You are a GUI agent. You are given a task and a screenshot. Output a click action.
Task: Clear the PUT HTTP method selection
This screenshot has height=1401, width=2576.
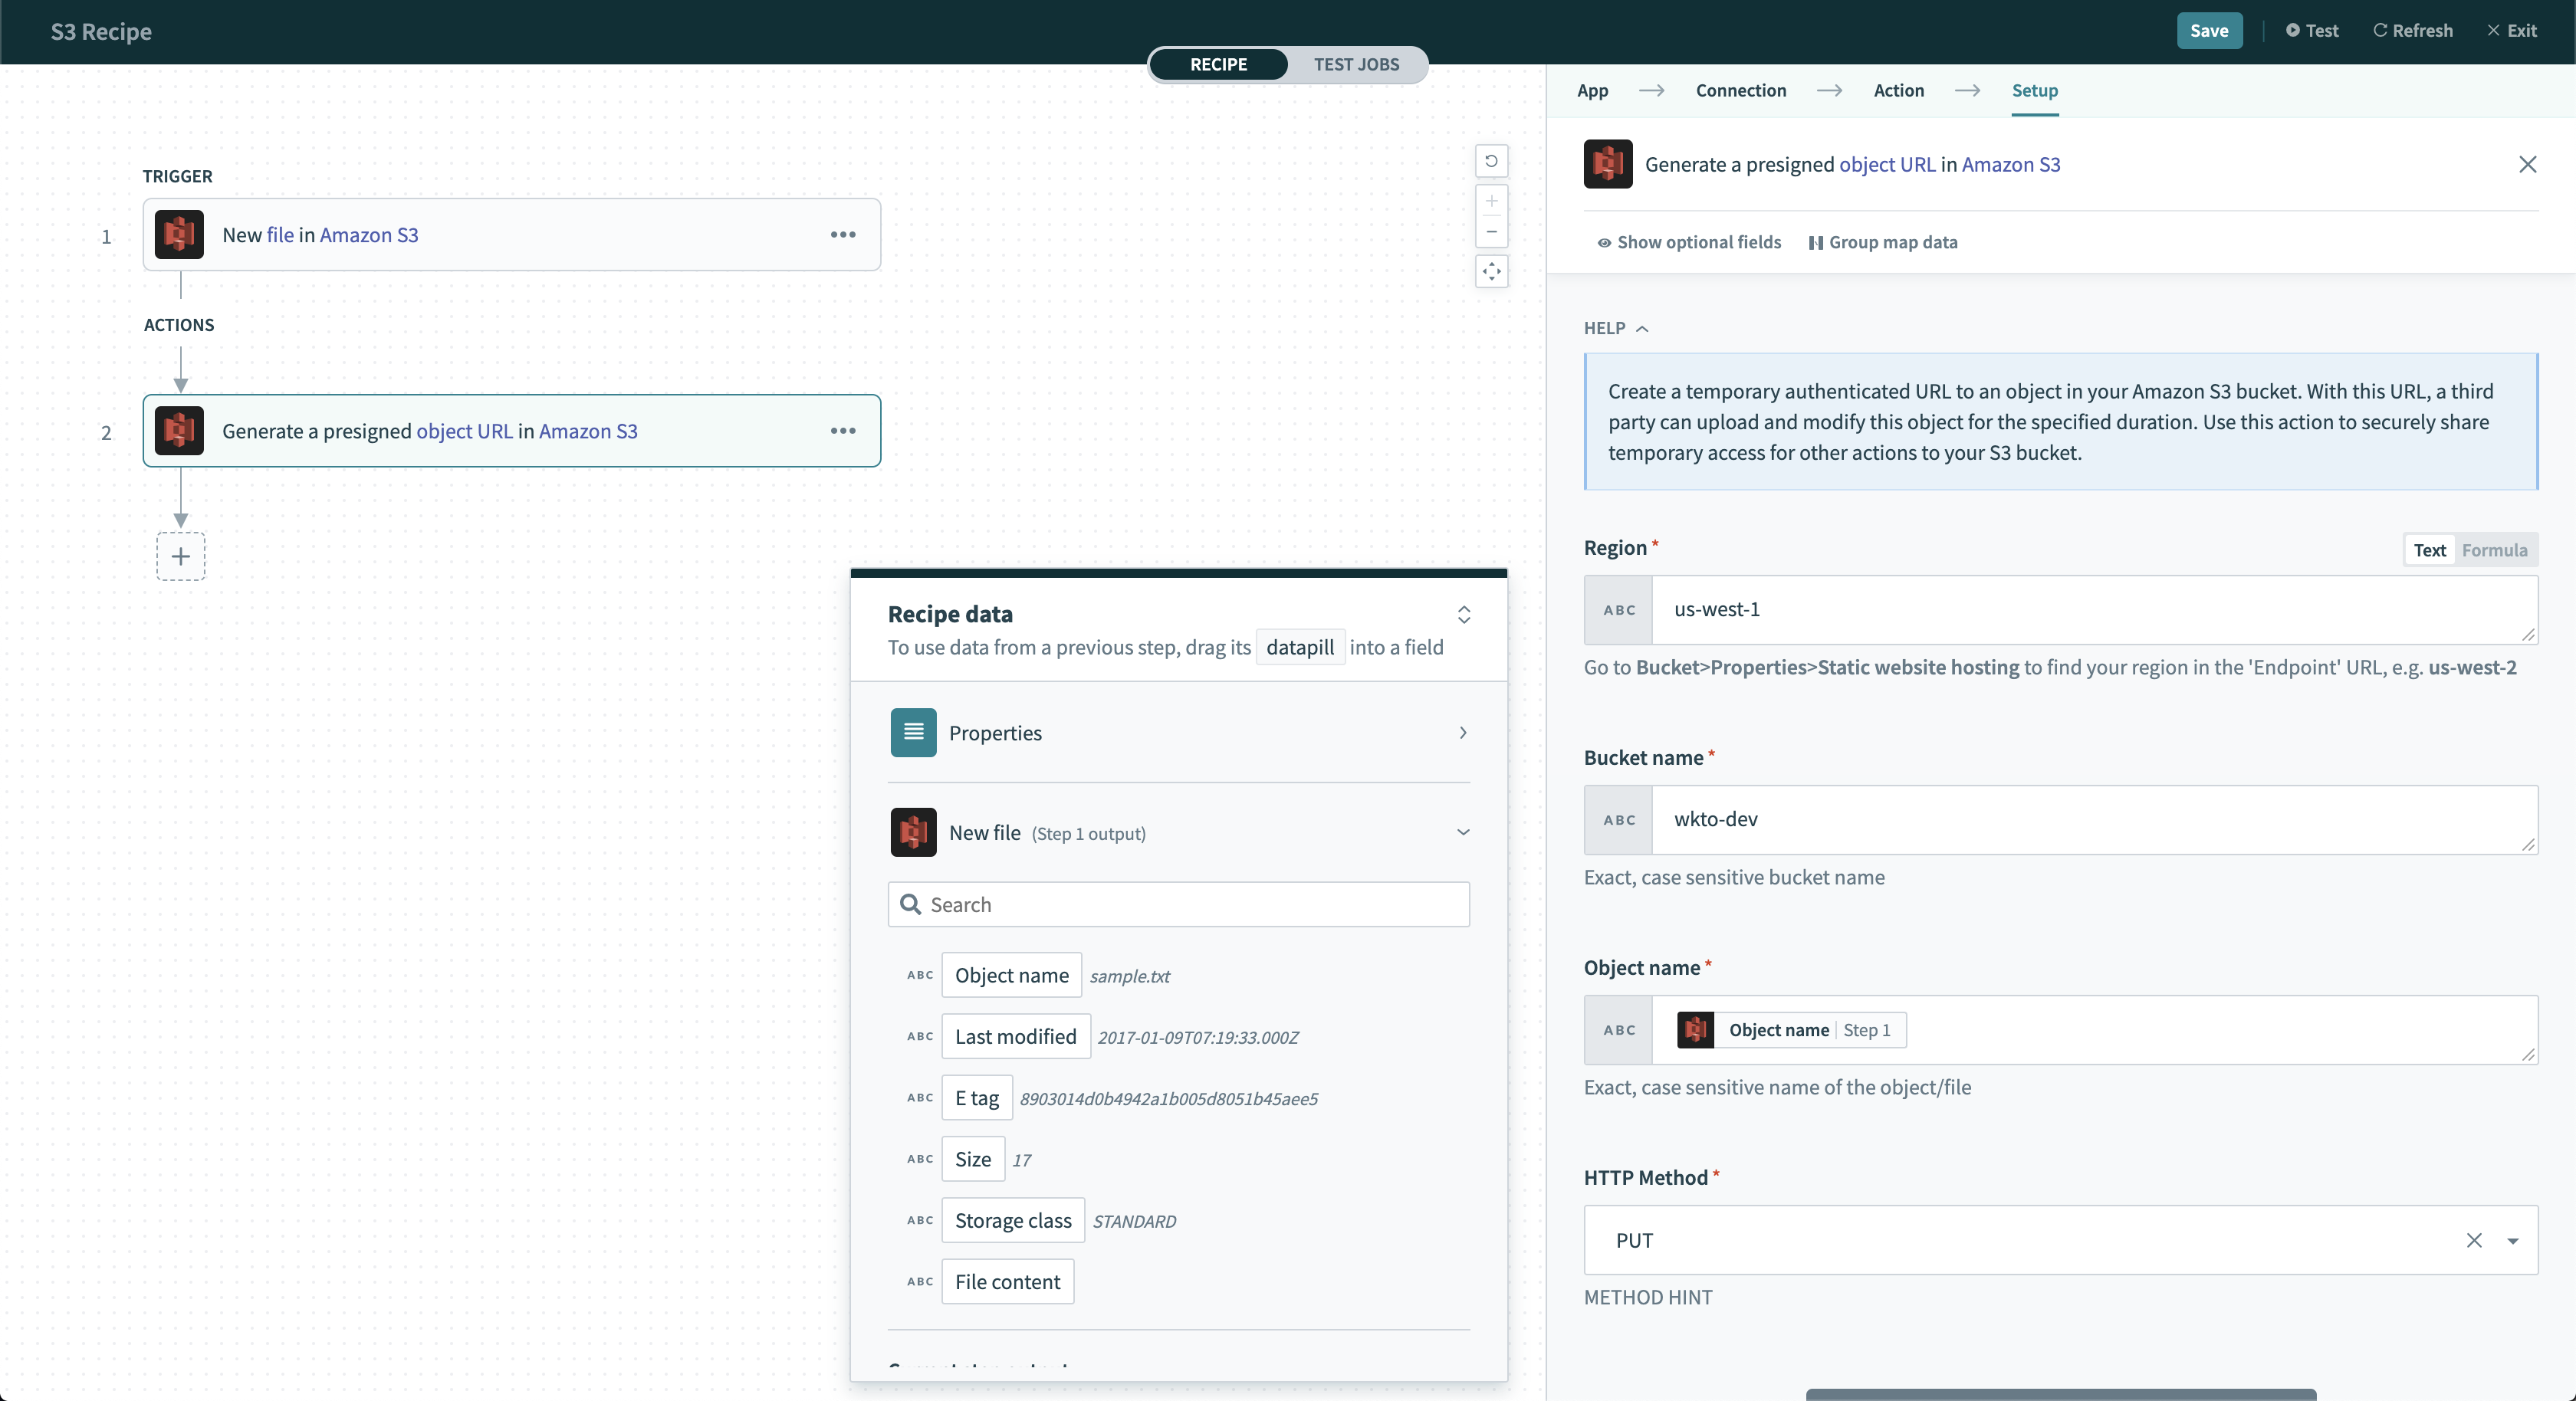pyautogui.click(x=2473, y=1240)
